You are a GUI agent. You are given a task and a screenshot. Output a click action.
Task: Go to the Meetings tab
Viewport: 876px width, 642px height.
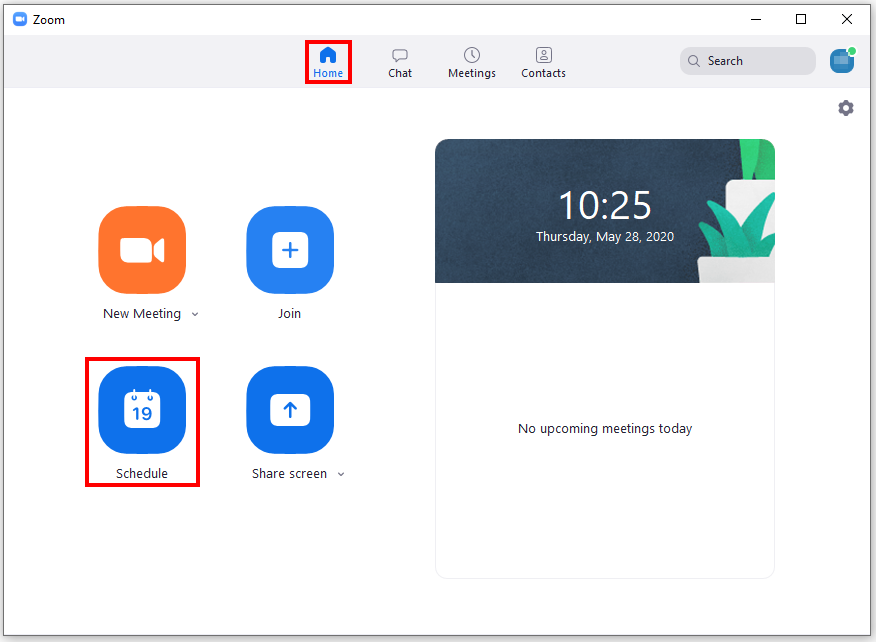(472, 62)
